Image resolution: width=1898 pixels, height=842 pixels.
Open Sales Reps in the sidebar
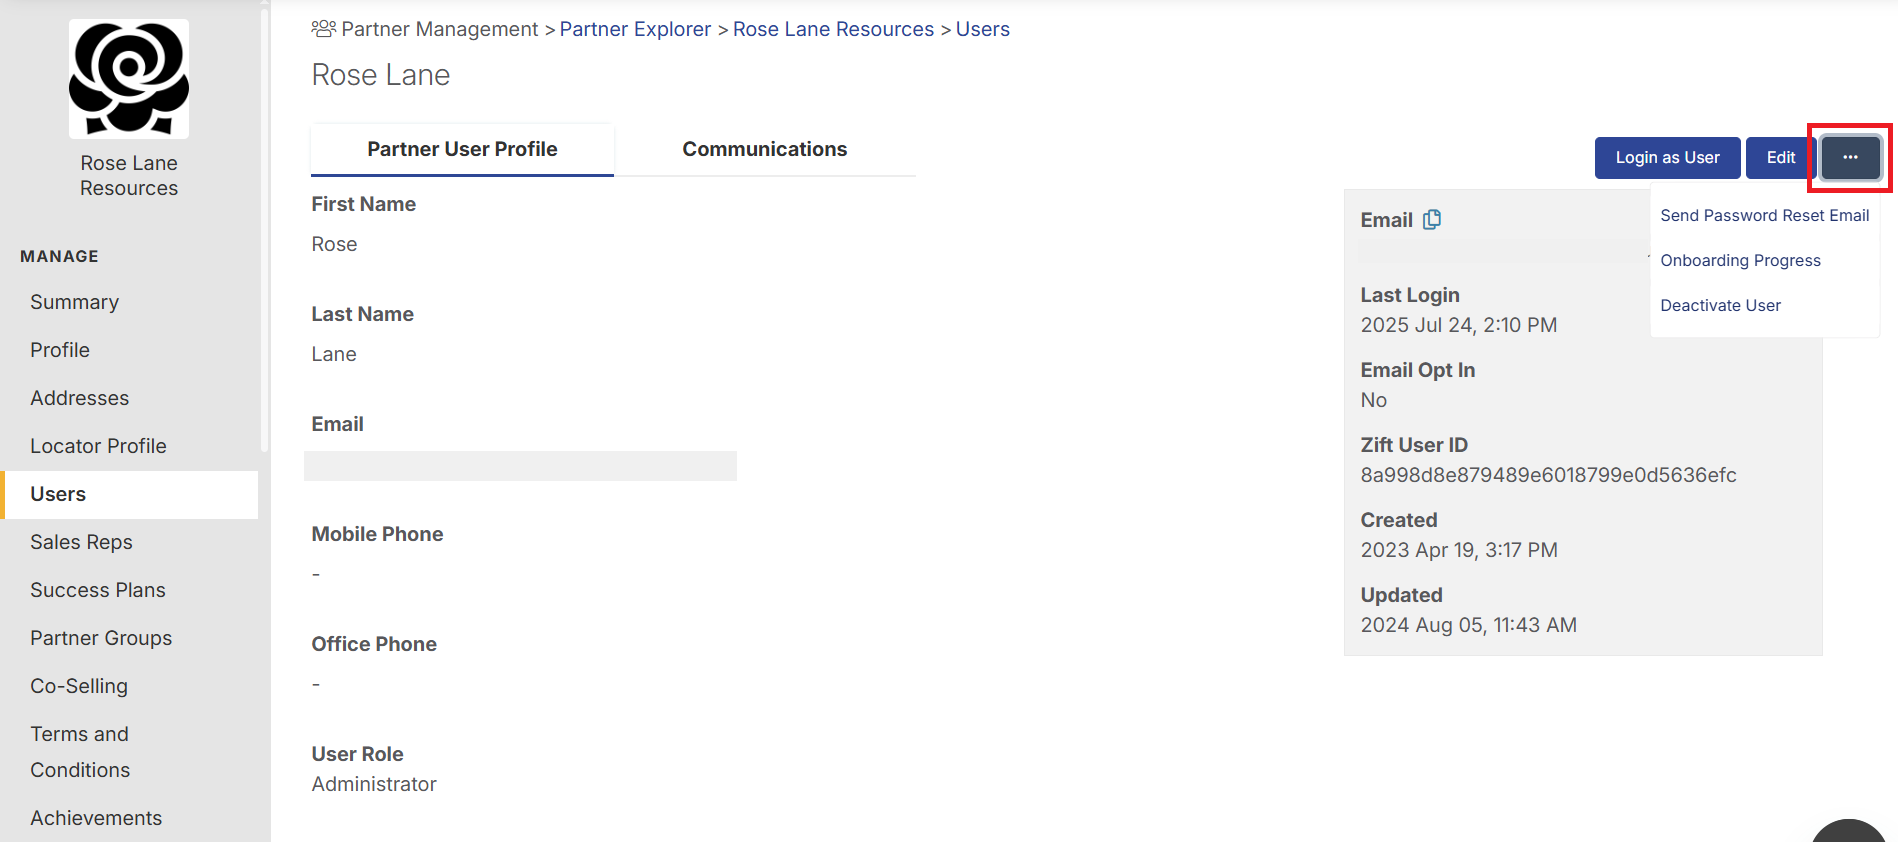click(x=81, y=542)
